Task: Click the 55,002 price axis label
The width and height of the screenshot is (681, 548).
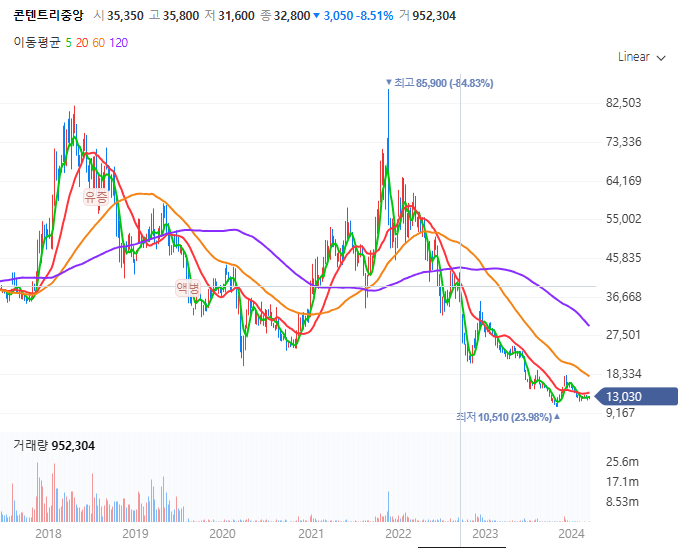Action: click(623, 219)
